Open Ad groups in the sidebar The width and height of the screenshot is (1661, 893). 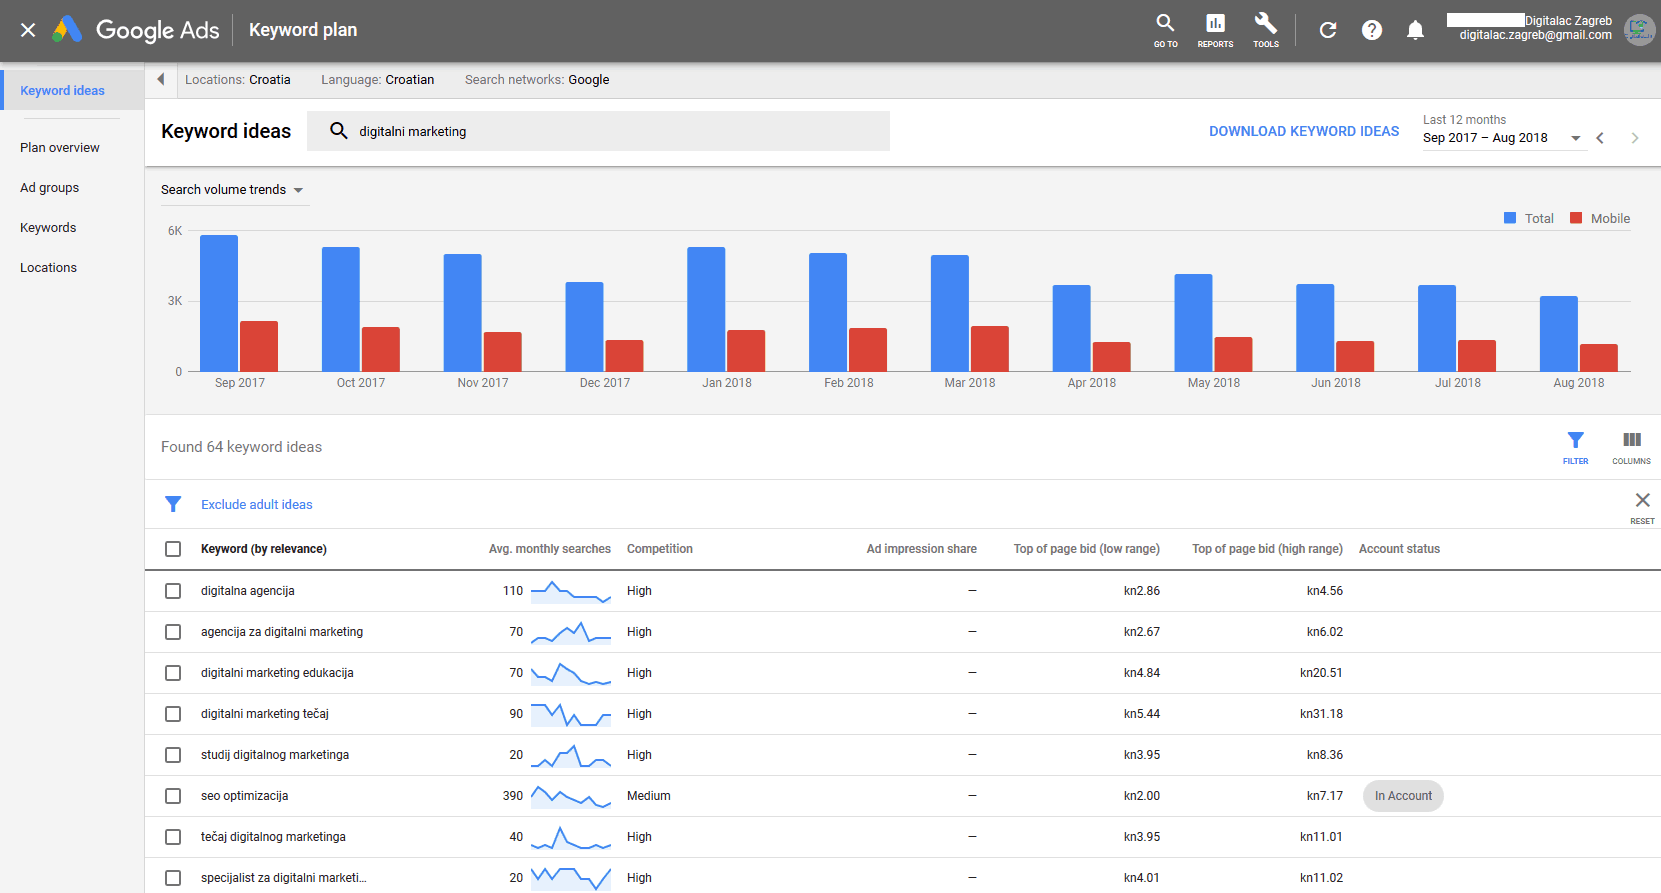coord(50,188)
